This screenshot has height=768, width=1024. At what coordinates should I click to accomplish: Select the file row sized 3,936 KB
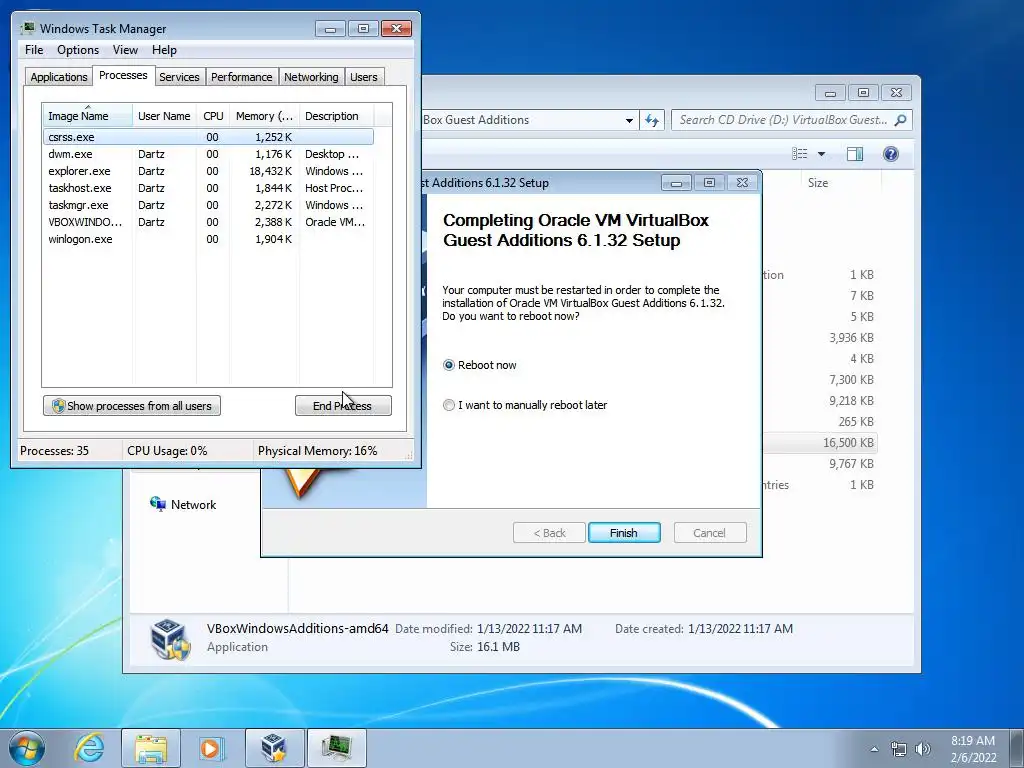pyautogui.click(x=820, y=338)
